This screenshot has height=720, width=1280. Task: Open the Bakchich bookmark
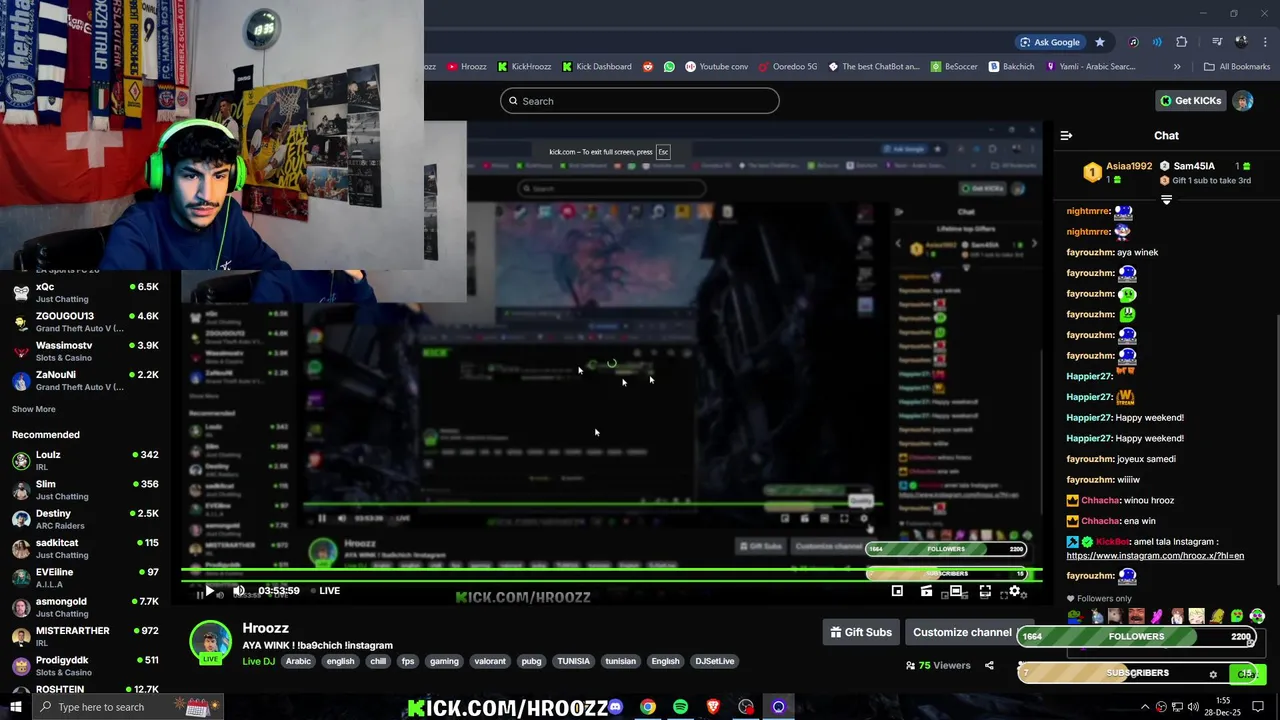point(1011,67)
